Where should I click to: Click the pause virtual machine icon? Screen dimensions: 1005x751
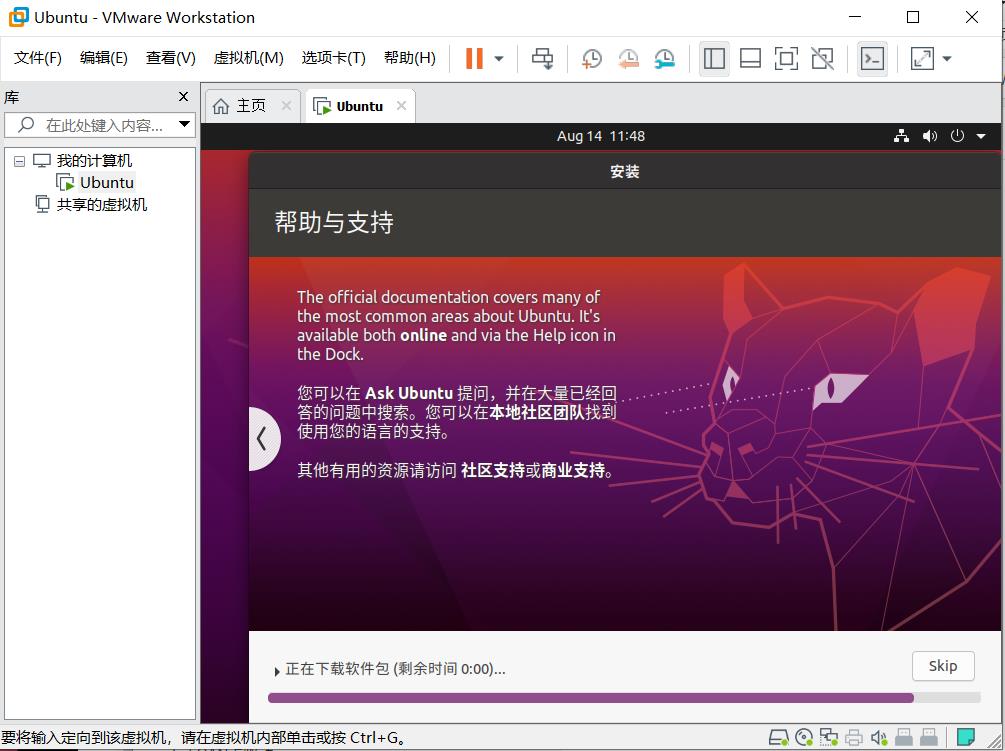tap(474, 58)
